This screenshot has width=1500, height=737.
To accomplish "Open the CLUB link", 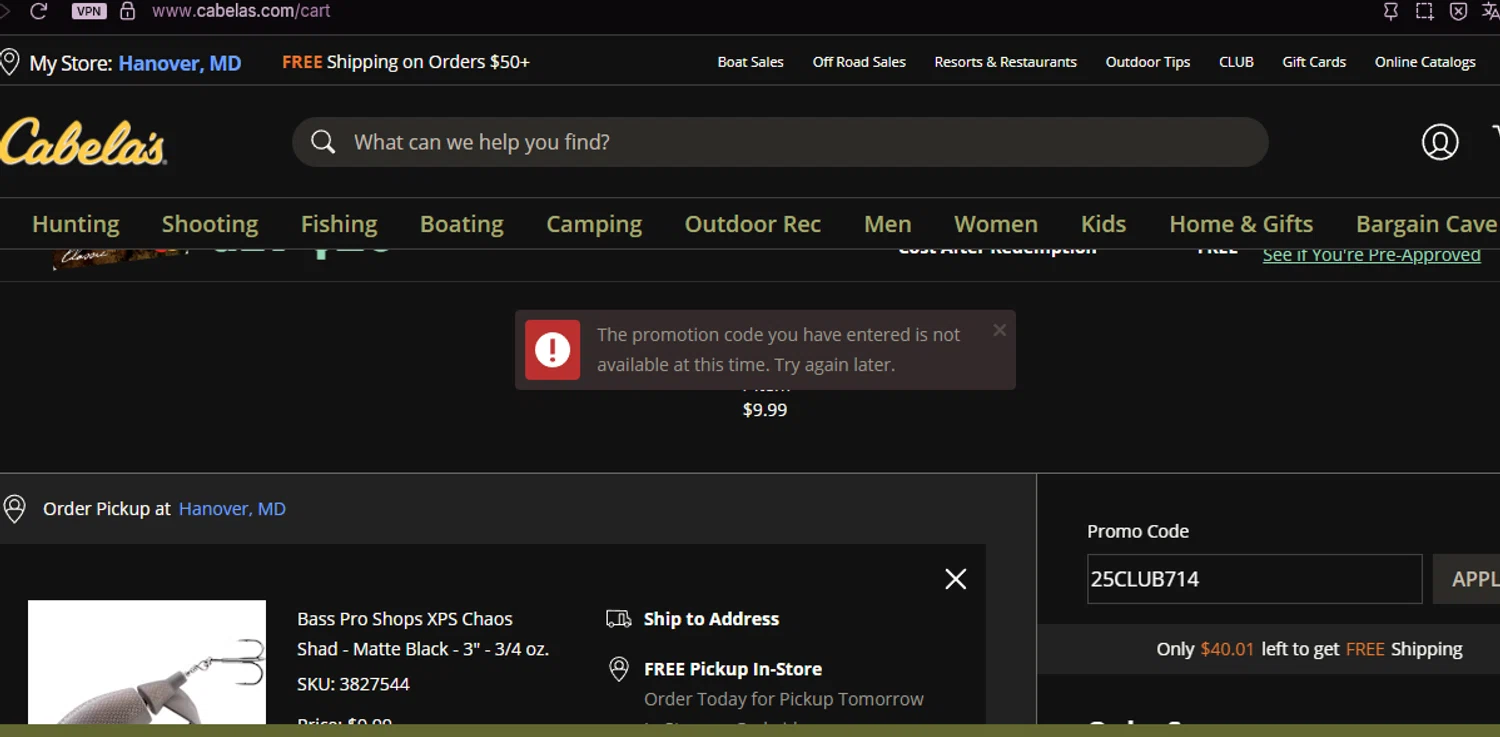I will [1236, 62].
